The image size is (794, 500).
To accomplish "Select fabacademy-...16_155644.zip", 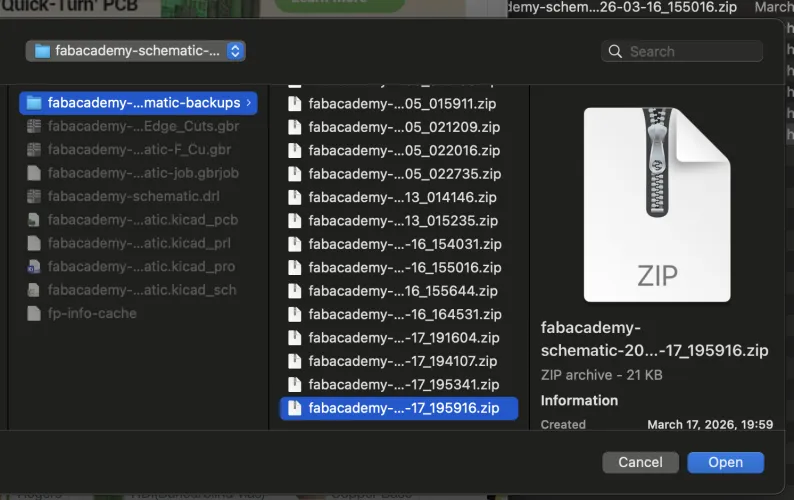I will coord(399,291).
